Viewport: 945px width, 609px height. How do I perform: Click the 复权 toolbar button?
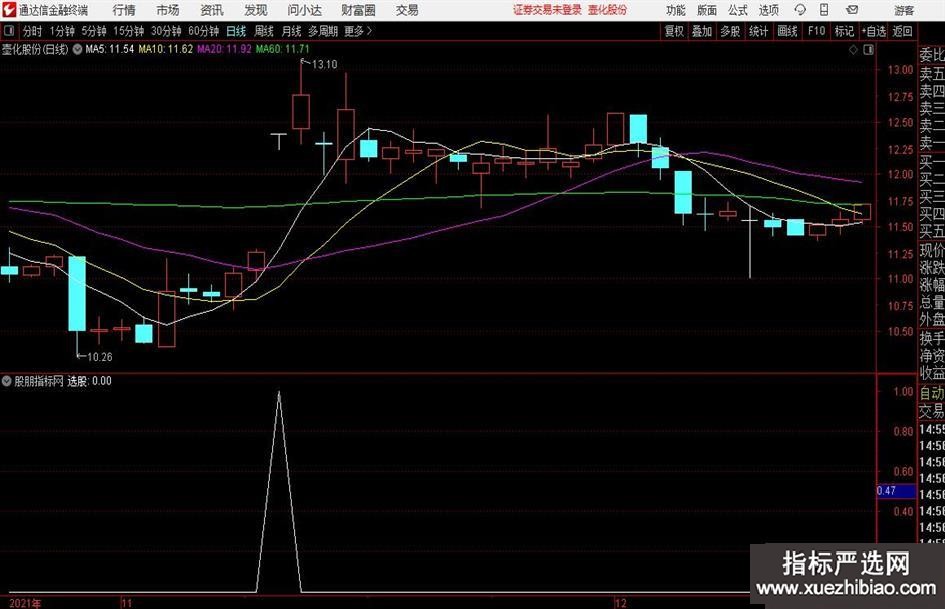[x=674, y=31]
